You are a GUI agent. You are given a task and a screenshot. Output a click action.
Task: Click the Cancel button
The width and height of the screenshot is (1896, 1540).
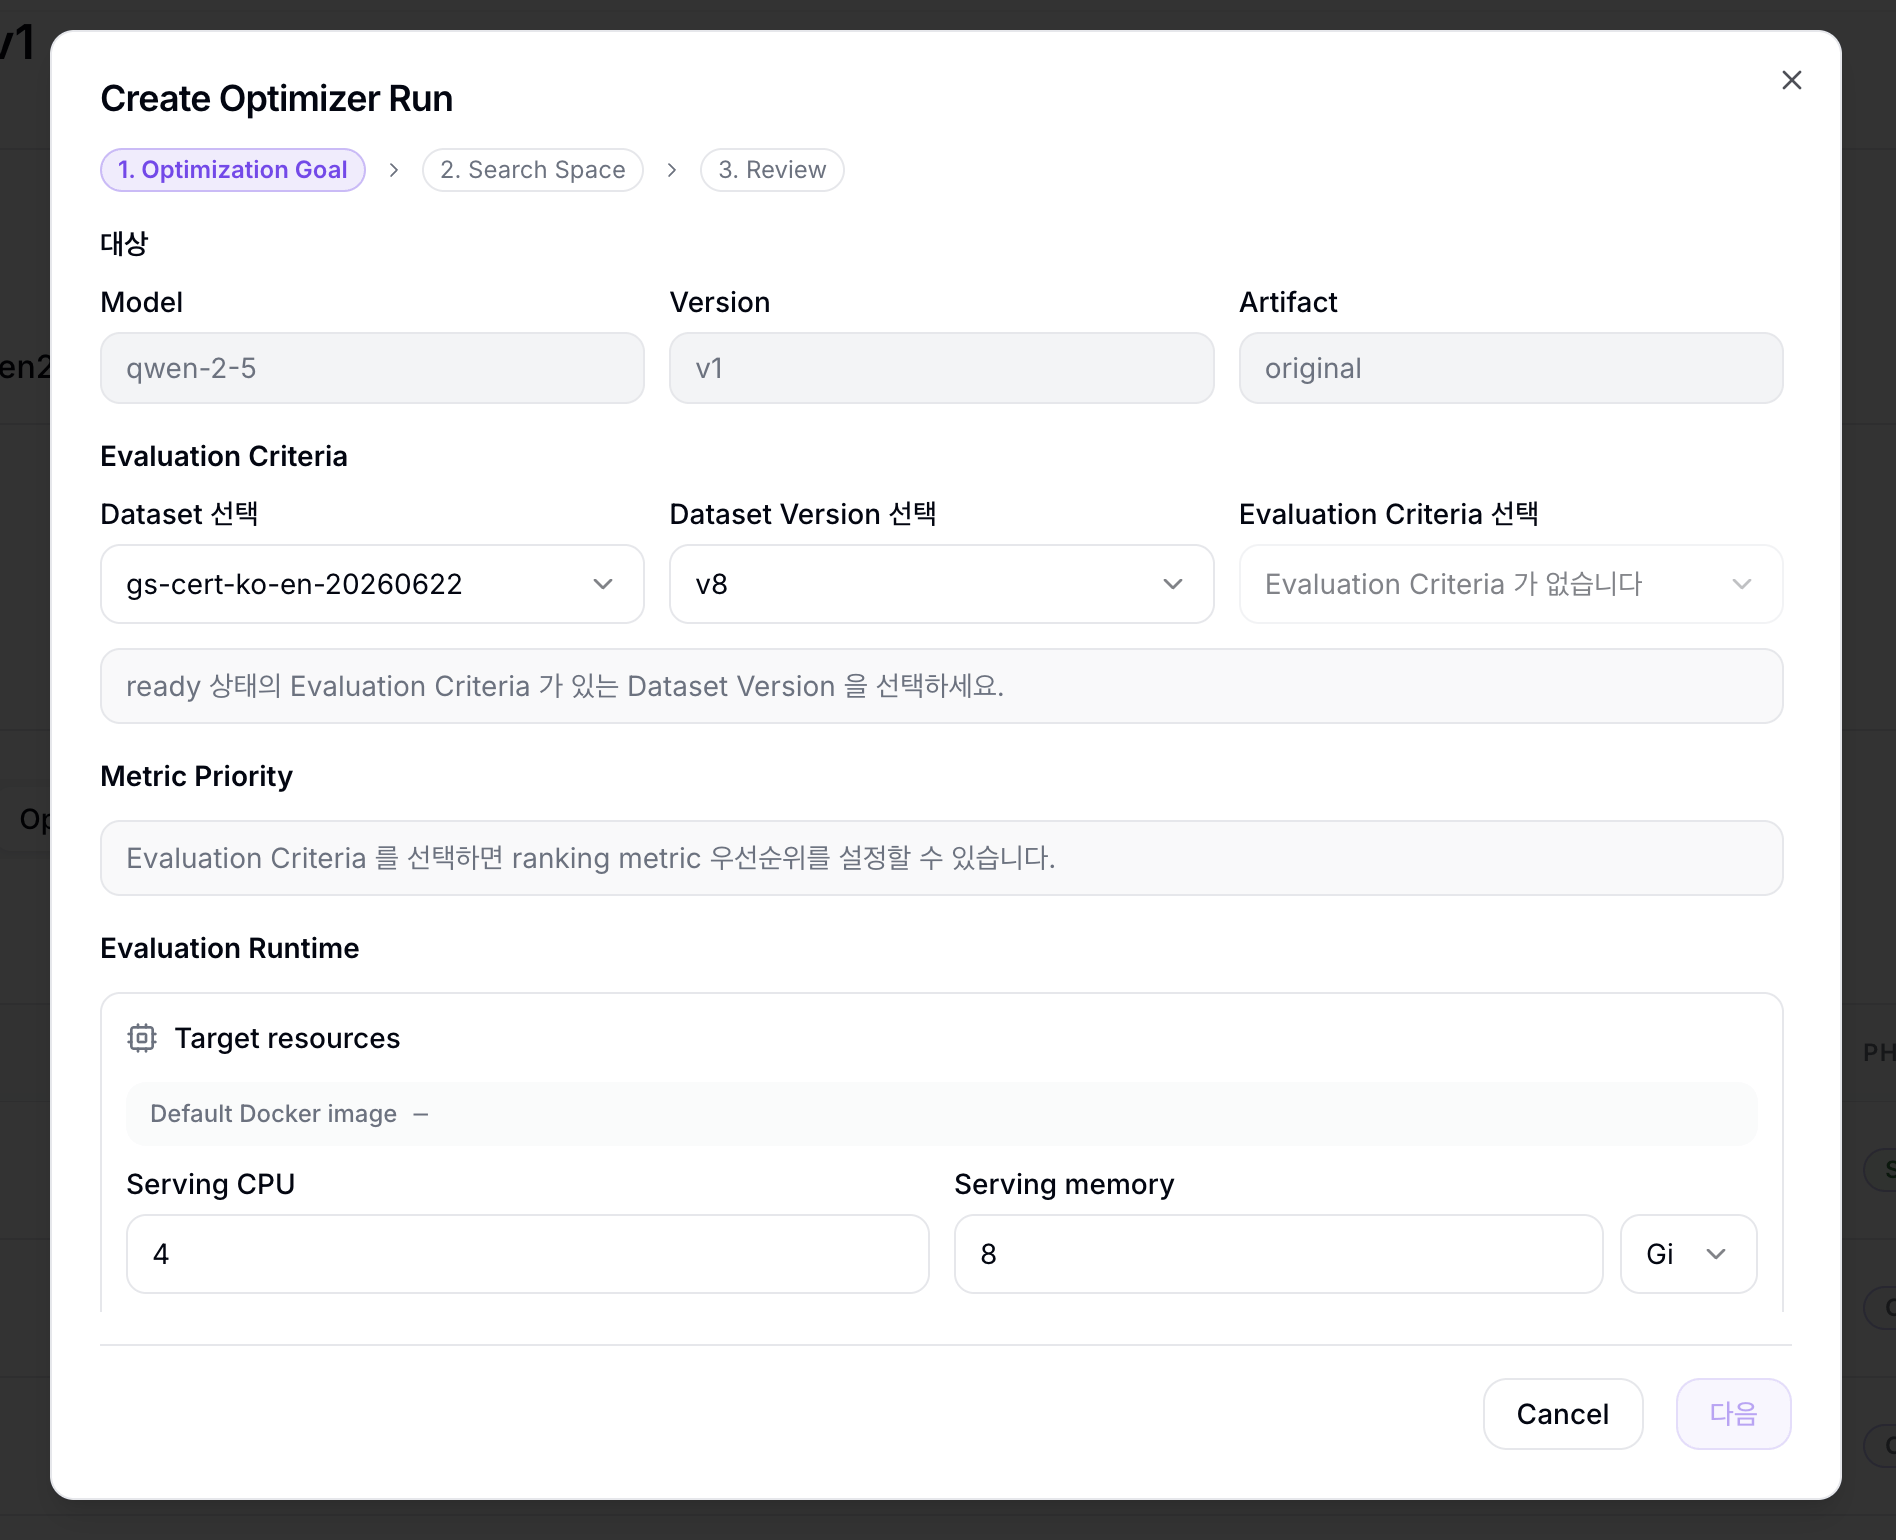click(1563, 1414)
